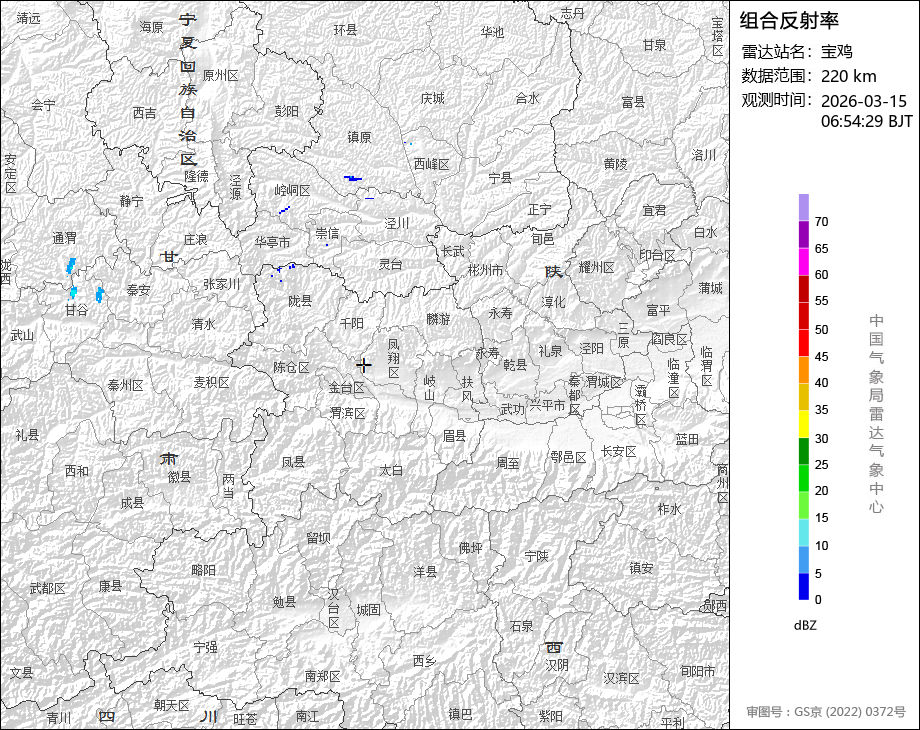
Task: Click the 金台区 map label
Action: pos(347,388)
